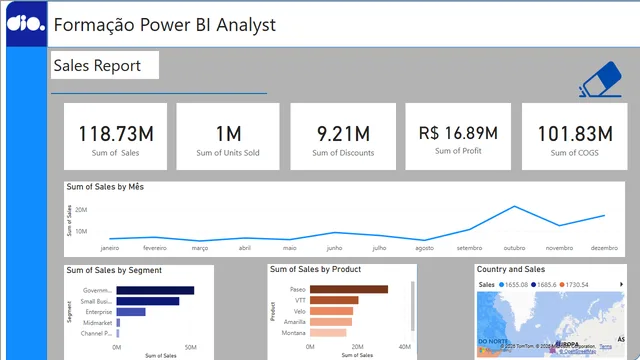Viewport: 640px width, 360px height.
Task: Click the setembro axis label
Action: tap(469, 248)
